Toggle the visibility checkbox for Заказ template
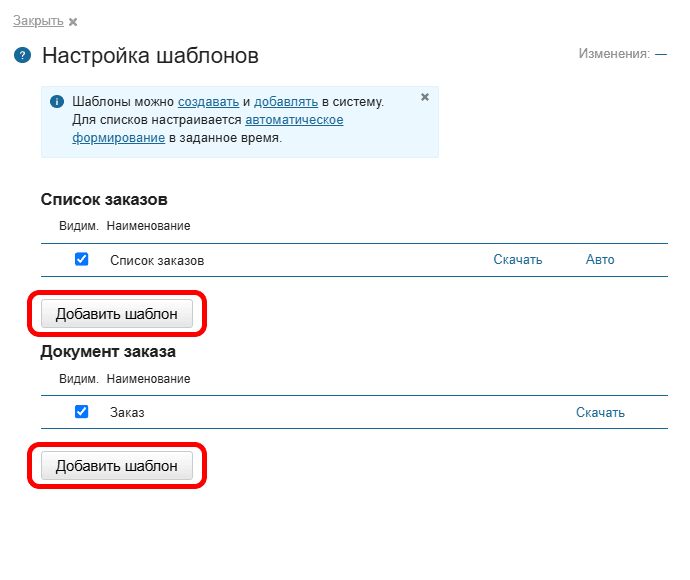 [82, 411]
